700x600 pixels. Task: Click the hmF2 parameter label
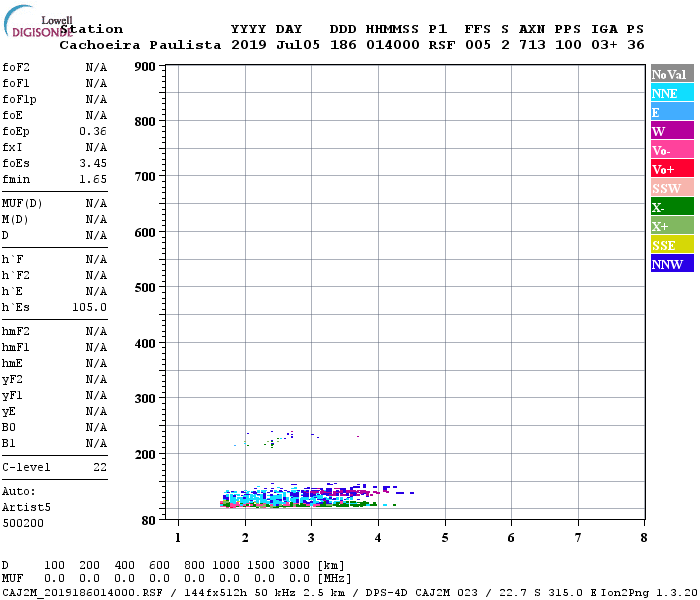click(16, 332)
